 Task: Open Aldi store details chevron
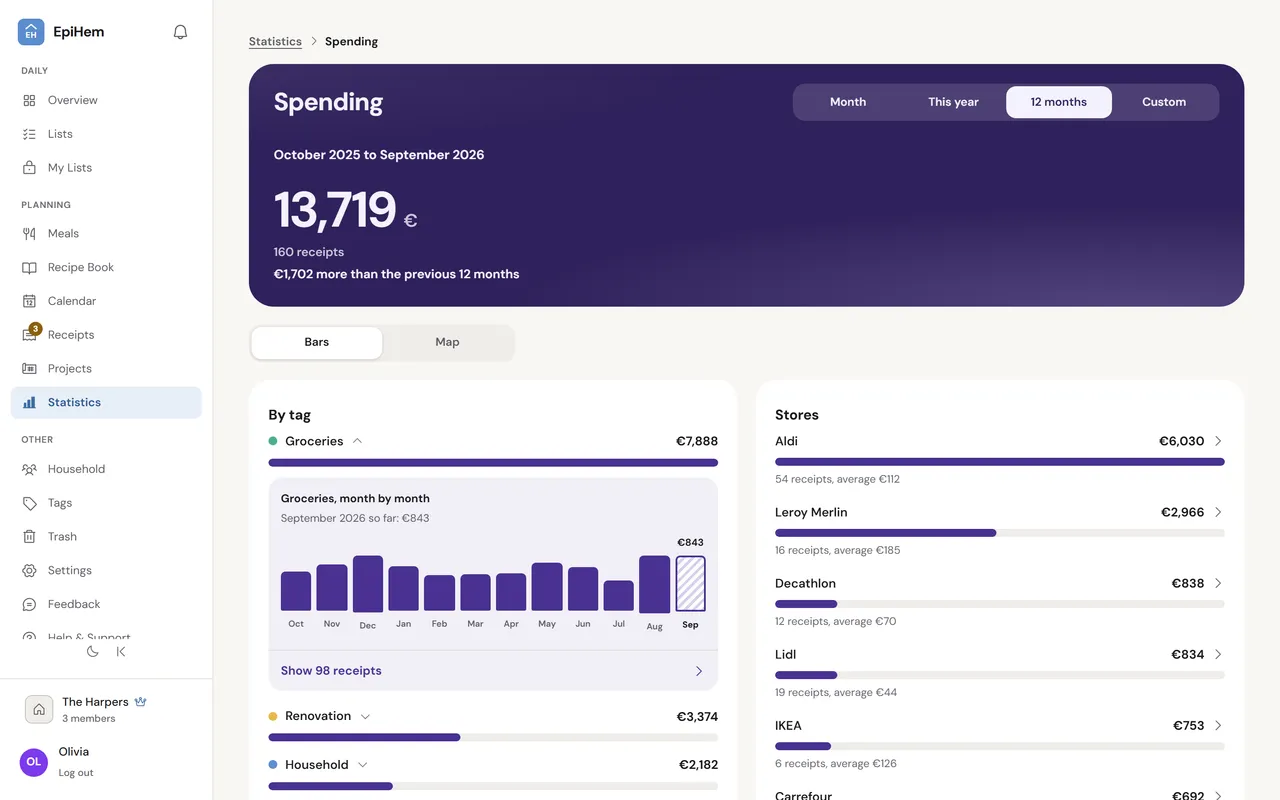[1218, 441]
